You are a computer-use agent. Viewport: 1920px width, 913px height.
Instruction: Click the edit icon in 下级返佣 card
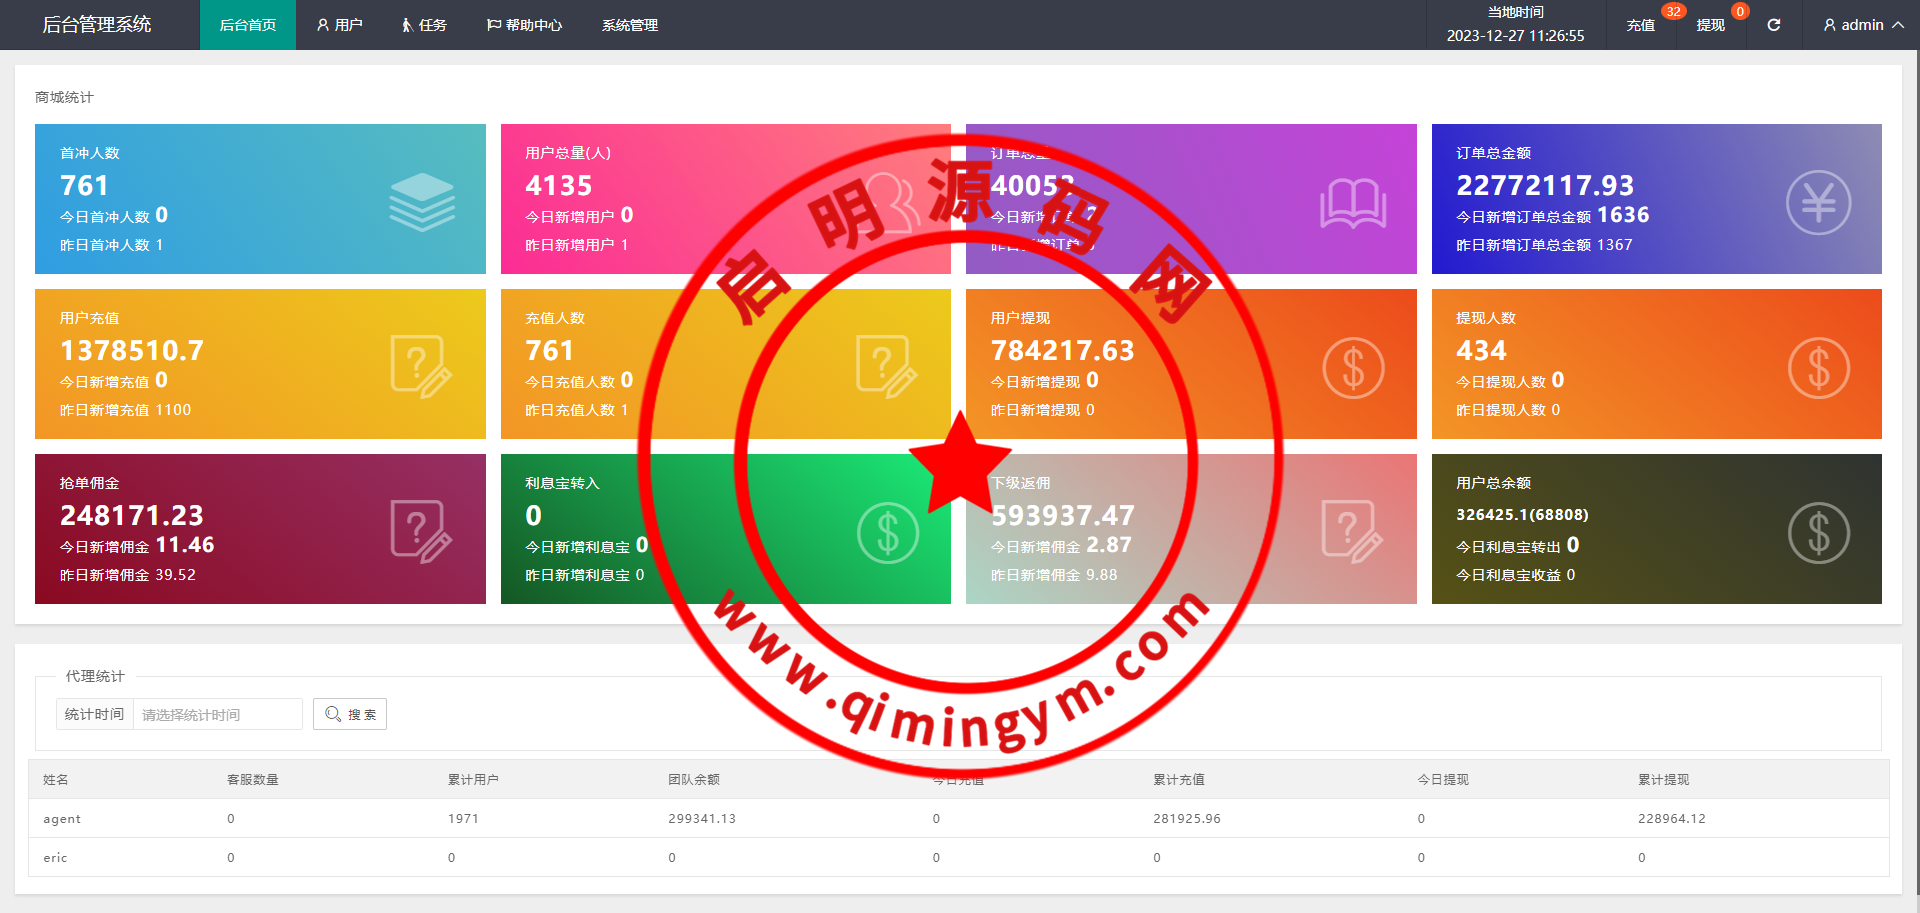1352,532
